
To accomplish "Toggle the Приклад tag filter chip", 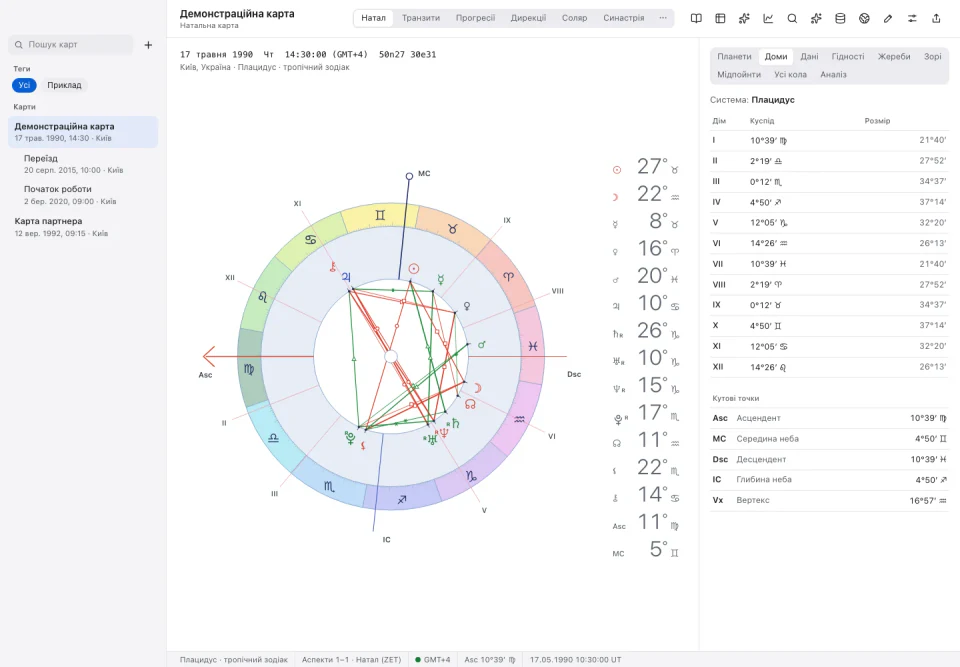I will point(64,85).
